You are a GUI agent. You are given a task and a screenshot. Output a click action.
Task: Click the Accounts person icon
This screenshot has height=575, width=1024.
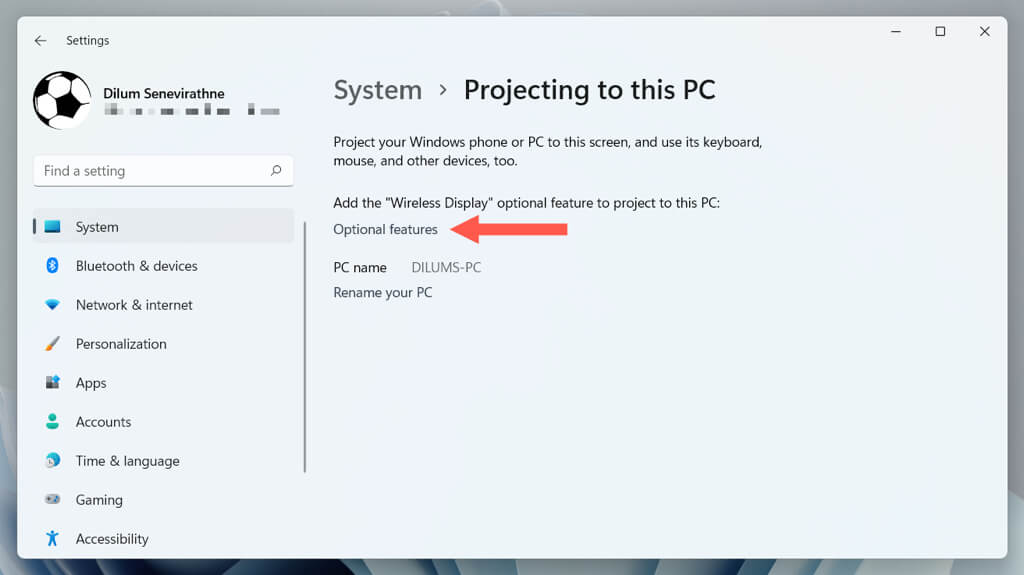52,421
